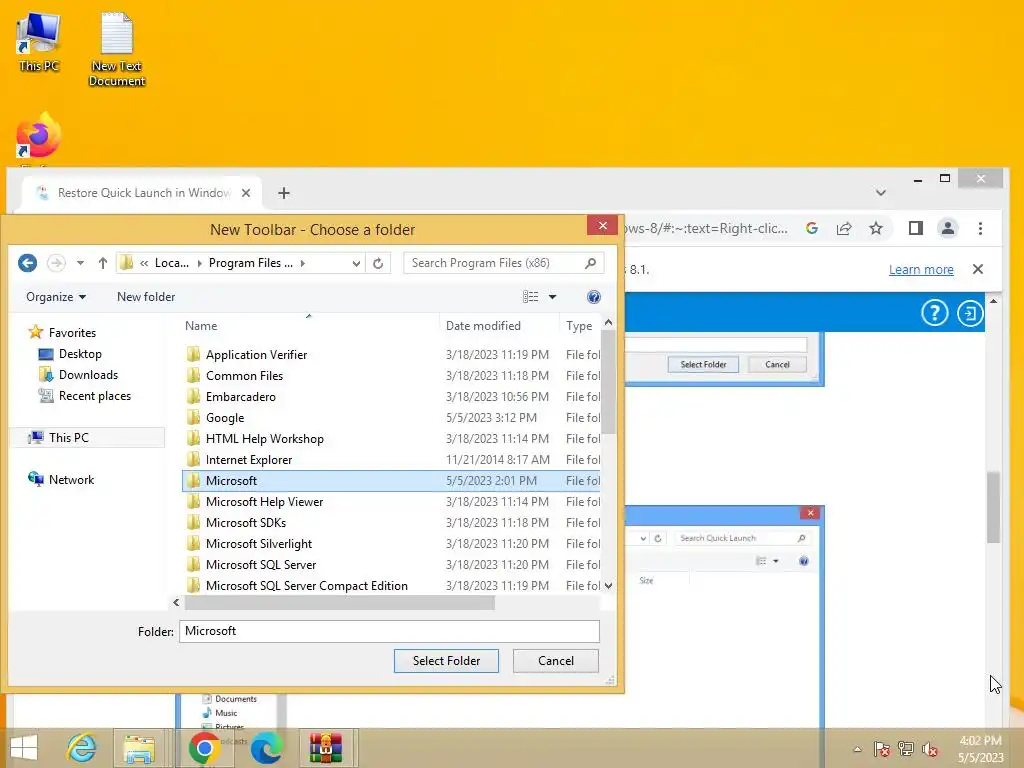
Task: Open Firefox desktop shortcut
Action: pos(39,136)
